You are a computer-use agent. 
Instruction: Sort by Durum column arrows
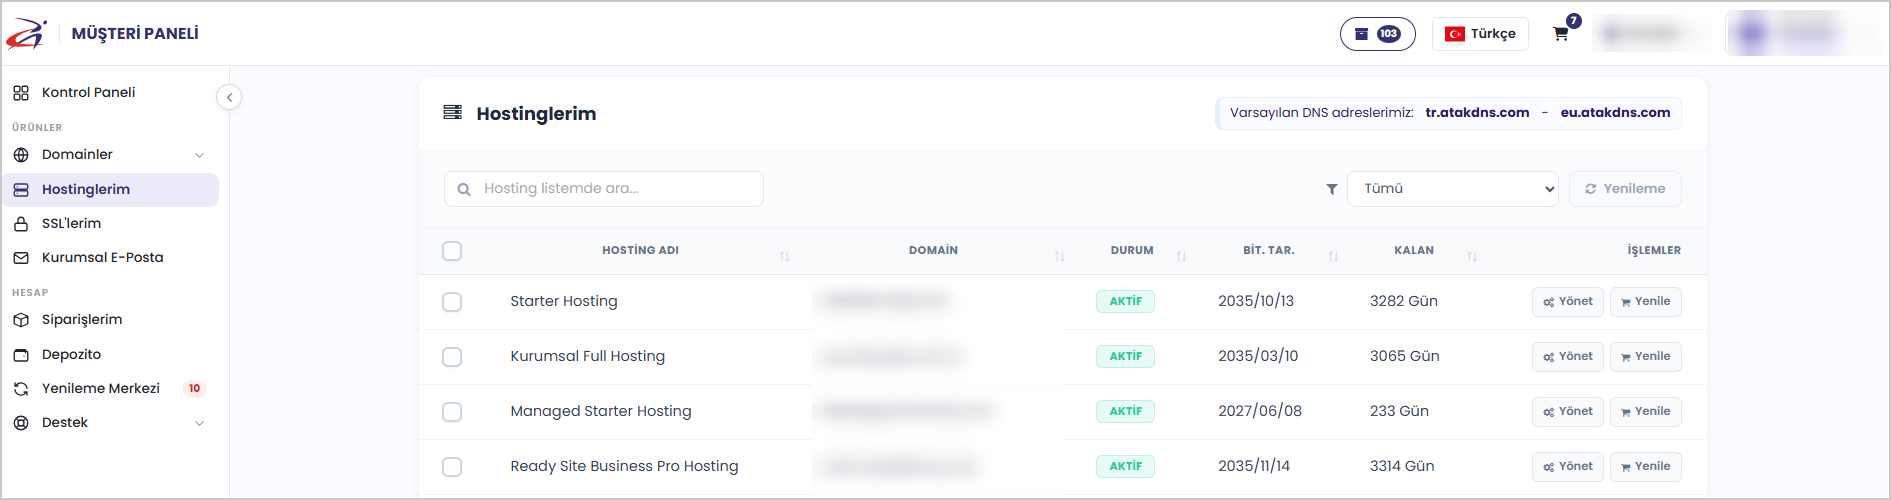click(1182, 257)
